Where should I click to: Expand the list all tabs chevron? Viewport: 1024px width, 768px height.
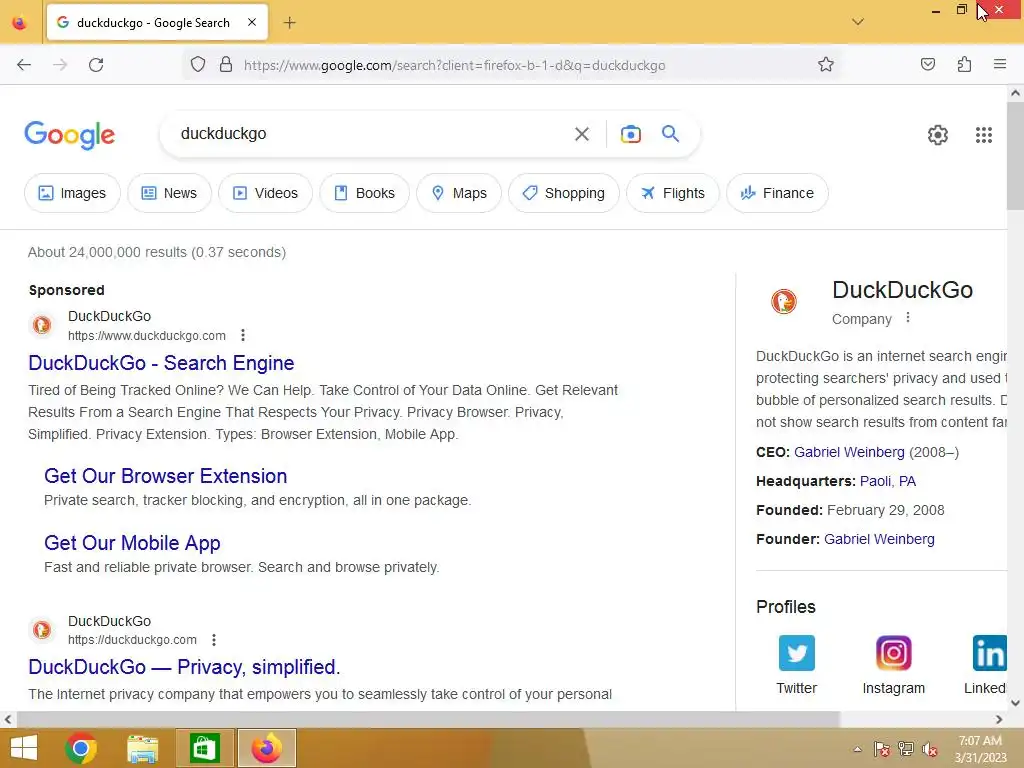tap(857, 22)
